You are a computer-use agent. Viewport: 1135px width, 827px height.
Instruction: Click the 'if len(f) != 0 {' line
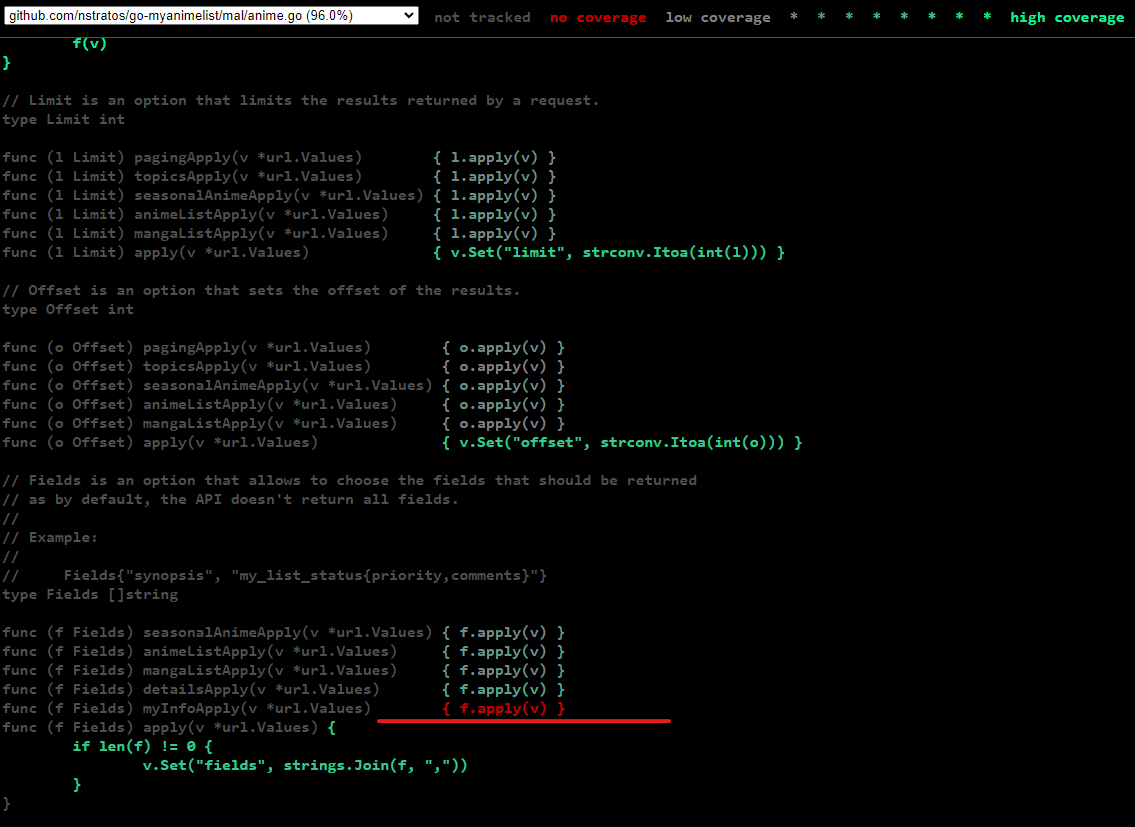click(x=142, y=747)
